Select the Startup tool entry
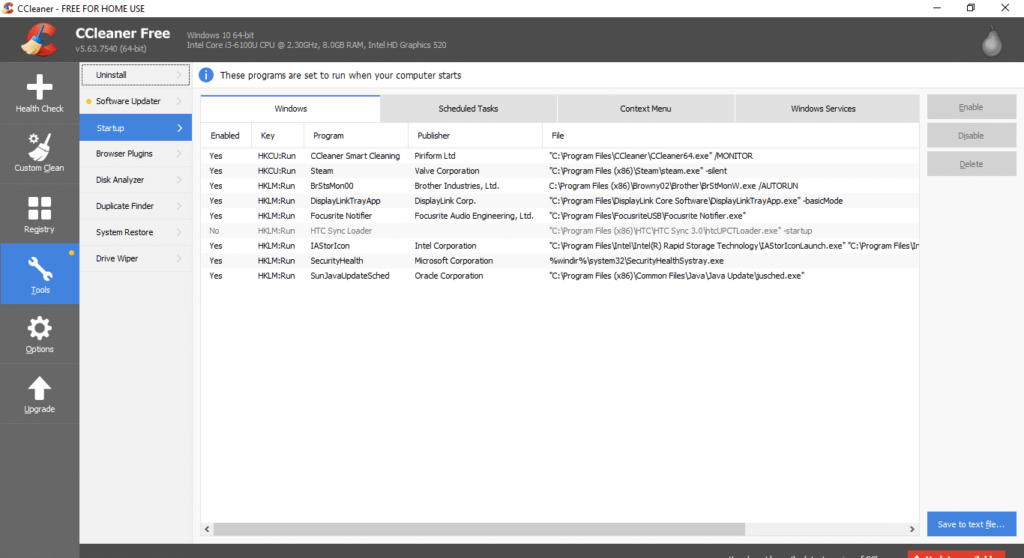 point(136,128)
